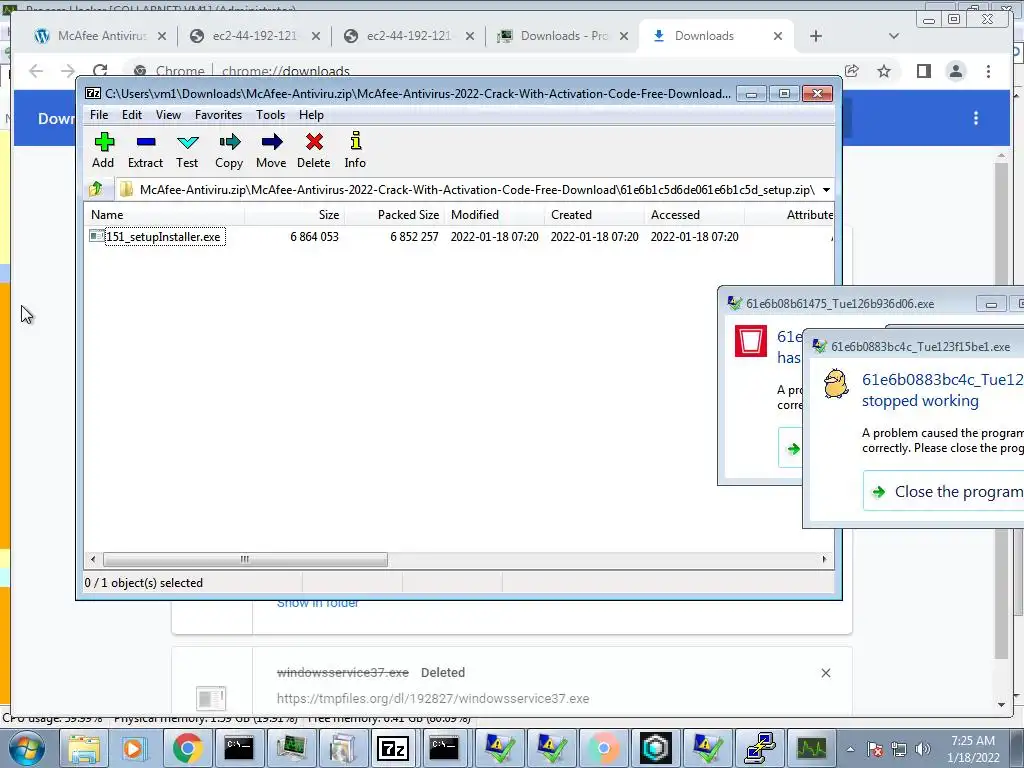This screenshot has height=768, width=1024.
Task: Open the View menu in 7-Zip
Action: pos(168,115)
